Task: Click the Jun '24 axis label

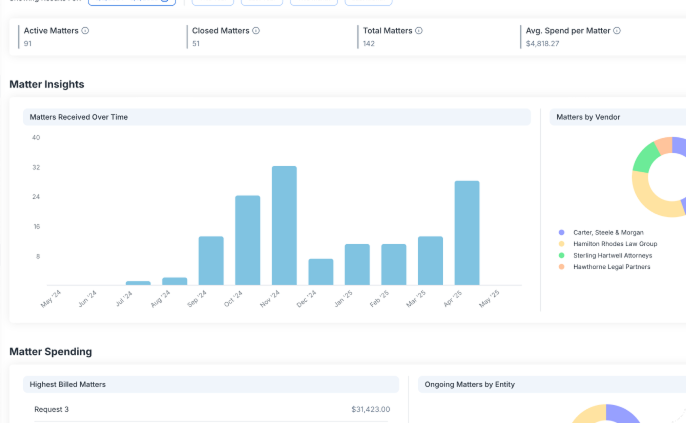Action: [87, 299]
